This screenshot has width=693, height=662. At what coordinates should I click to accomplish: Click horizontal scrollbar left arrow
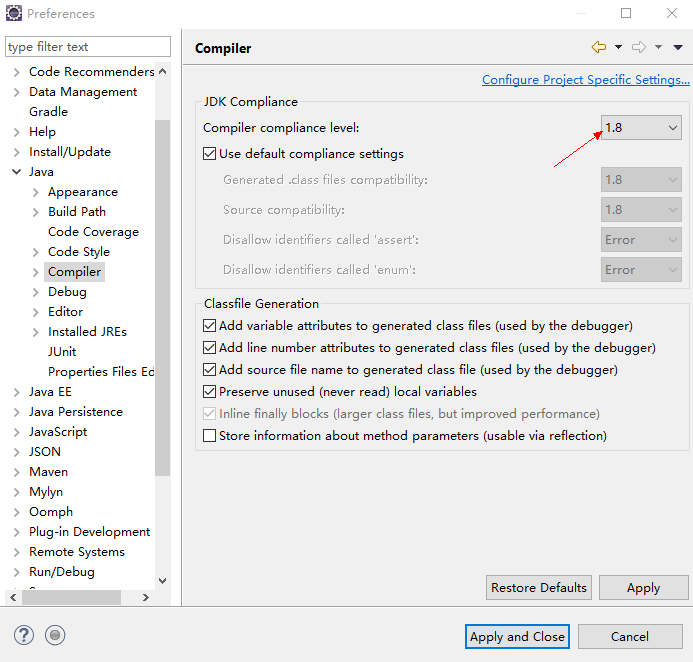coord(13,597)
